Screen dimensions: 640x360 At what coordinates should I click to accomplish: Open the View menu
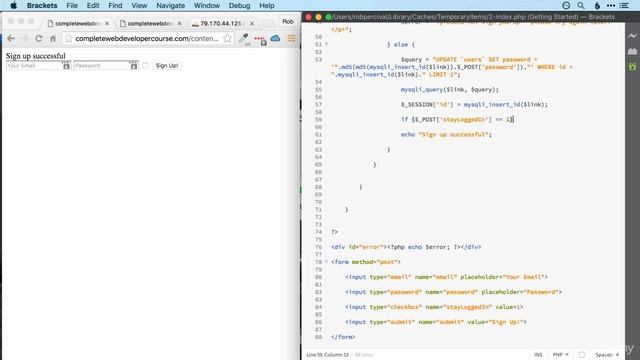139,5
